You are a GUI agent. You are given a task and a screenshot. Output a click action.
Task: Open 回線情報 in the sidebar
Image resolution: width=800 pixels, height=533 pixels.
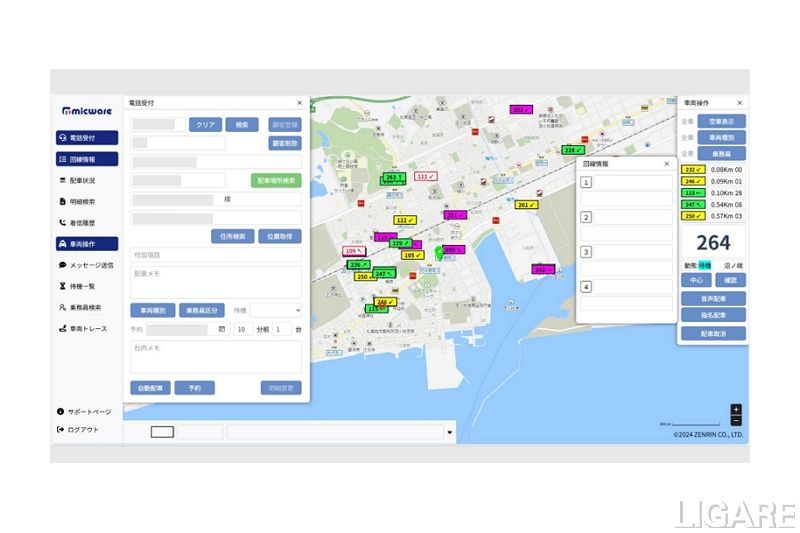[87, 159]
